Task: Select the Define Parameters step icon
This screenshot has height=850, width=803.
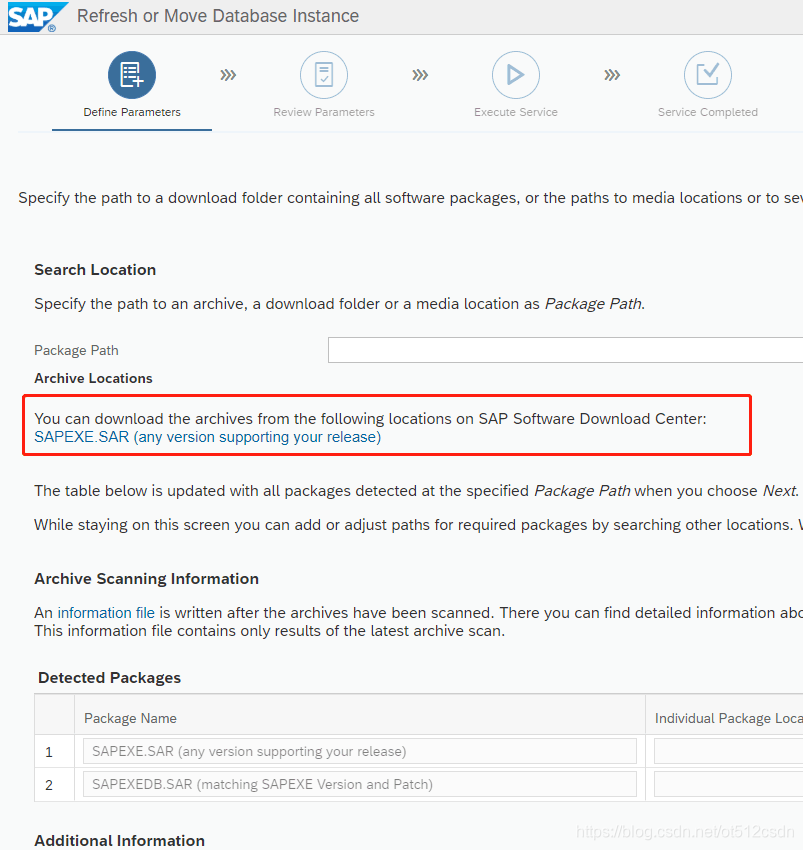Action: click(x=132, y=75)
